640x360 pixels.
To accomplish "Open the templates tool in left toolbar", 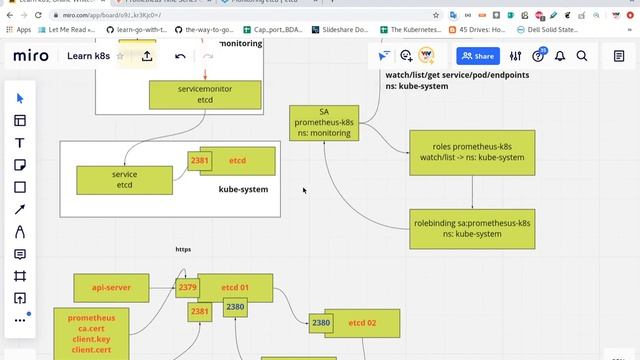I will (20, 121).
